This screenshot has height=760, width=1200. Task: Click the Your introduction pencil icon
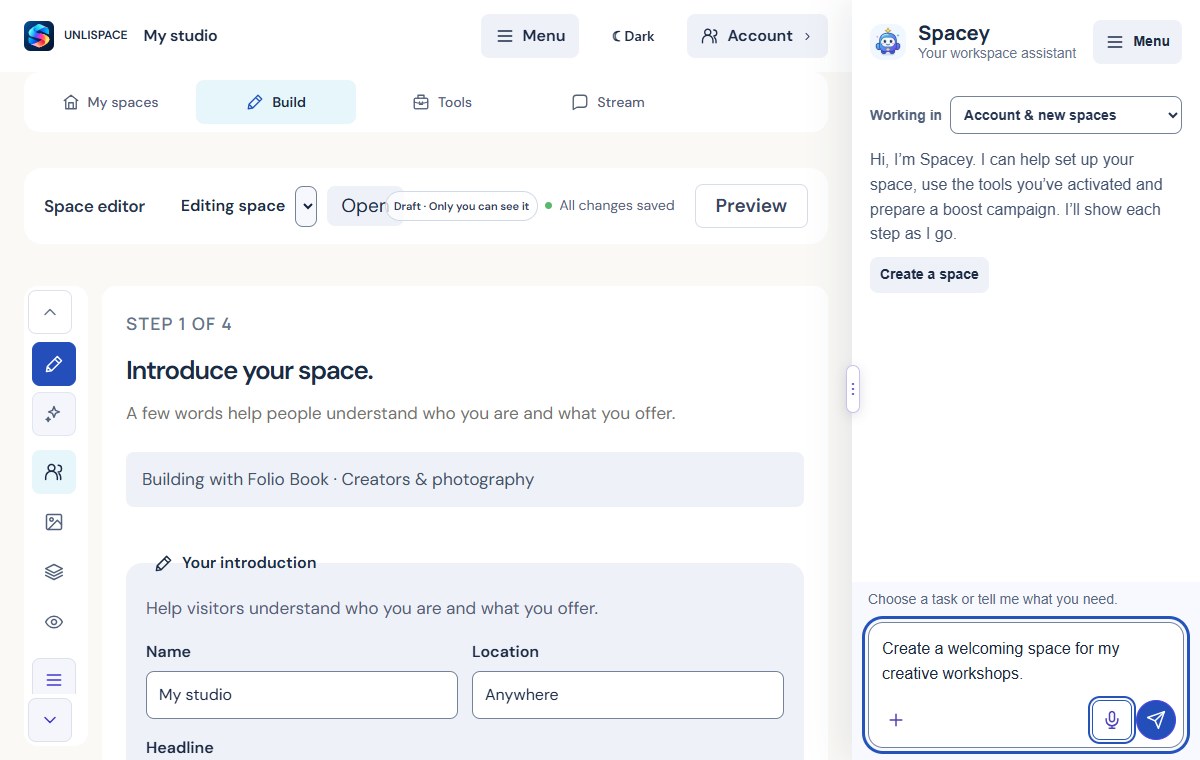point(163,564)
